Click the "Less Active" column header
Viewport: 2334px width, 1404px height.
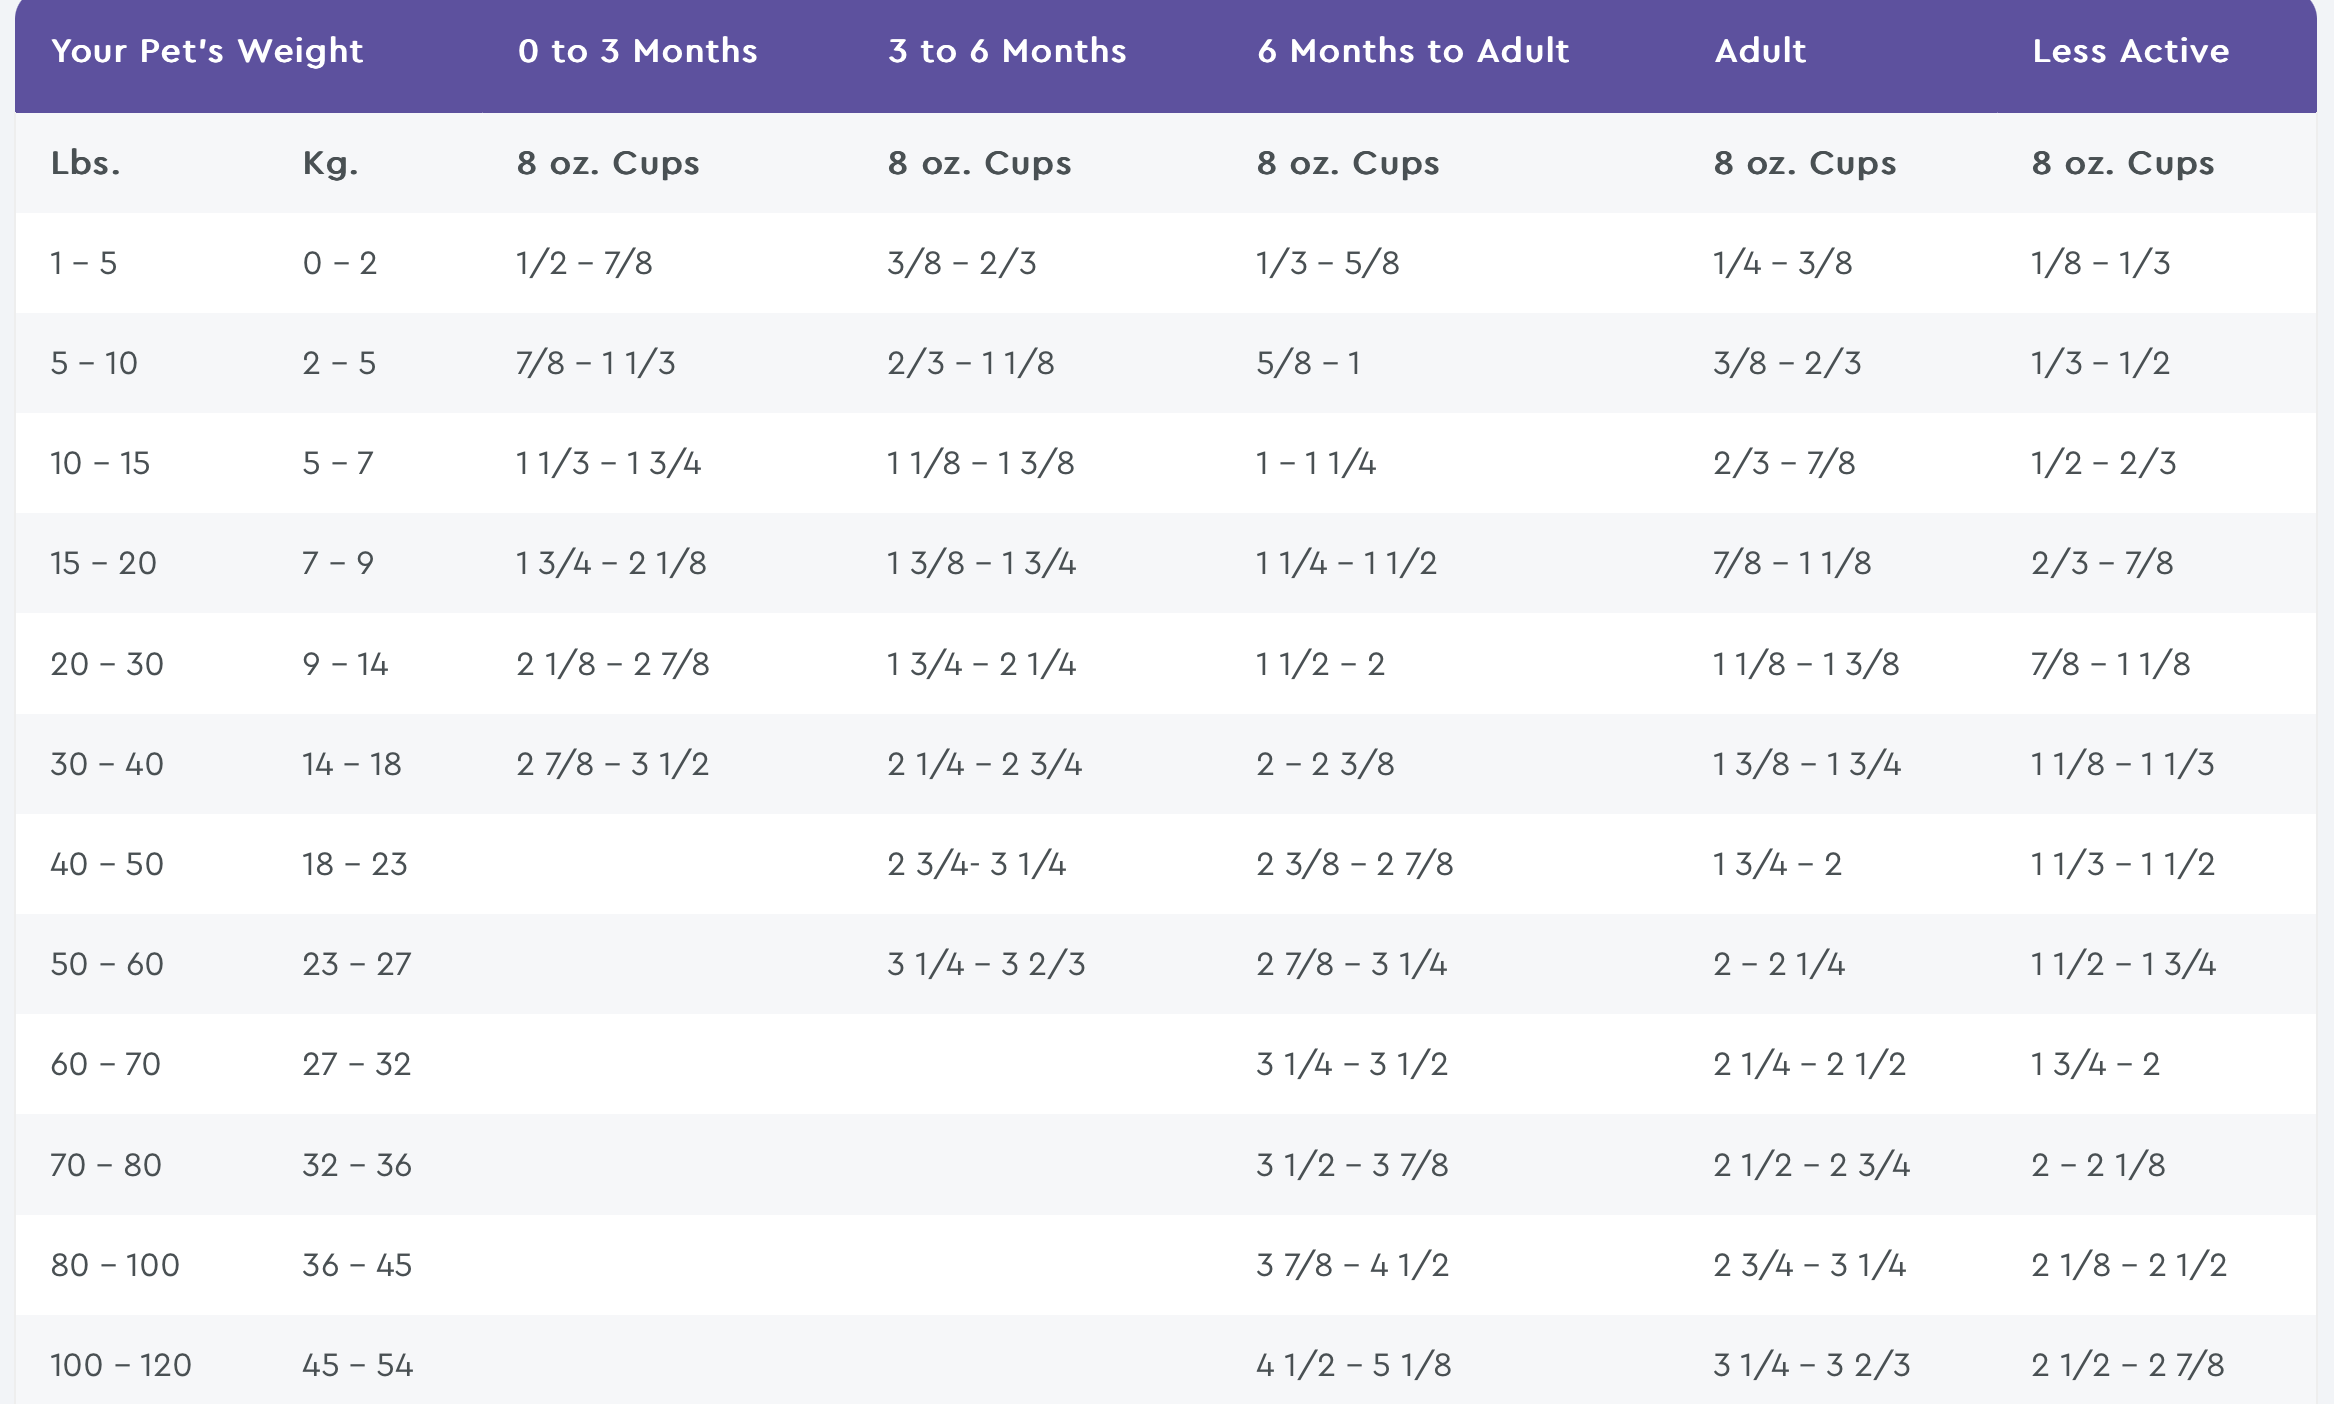pyautogui.click(x=2130, y=51)
